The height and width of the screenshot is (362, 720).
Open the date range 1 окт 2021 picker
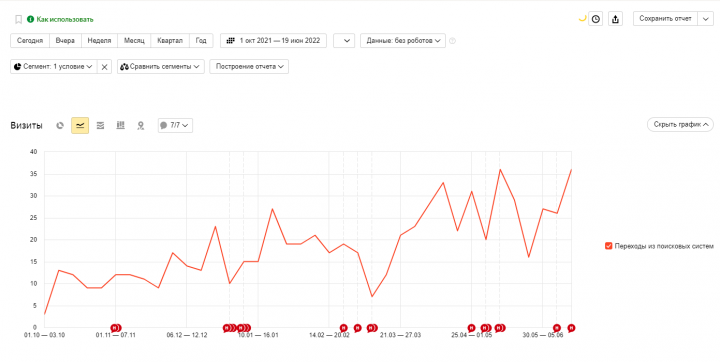[273, 40]
